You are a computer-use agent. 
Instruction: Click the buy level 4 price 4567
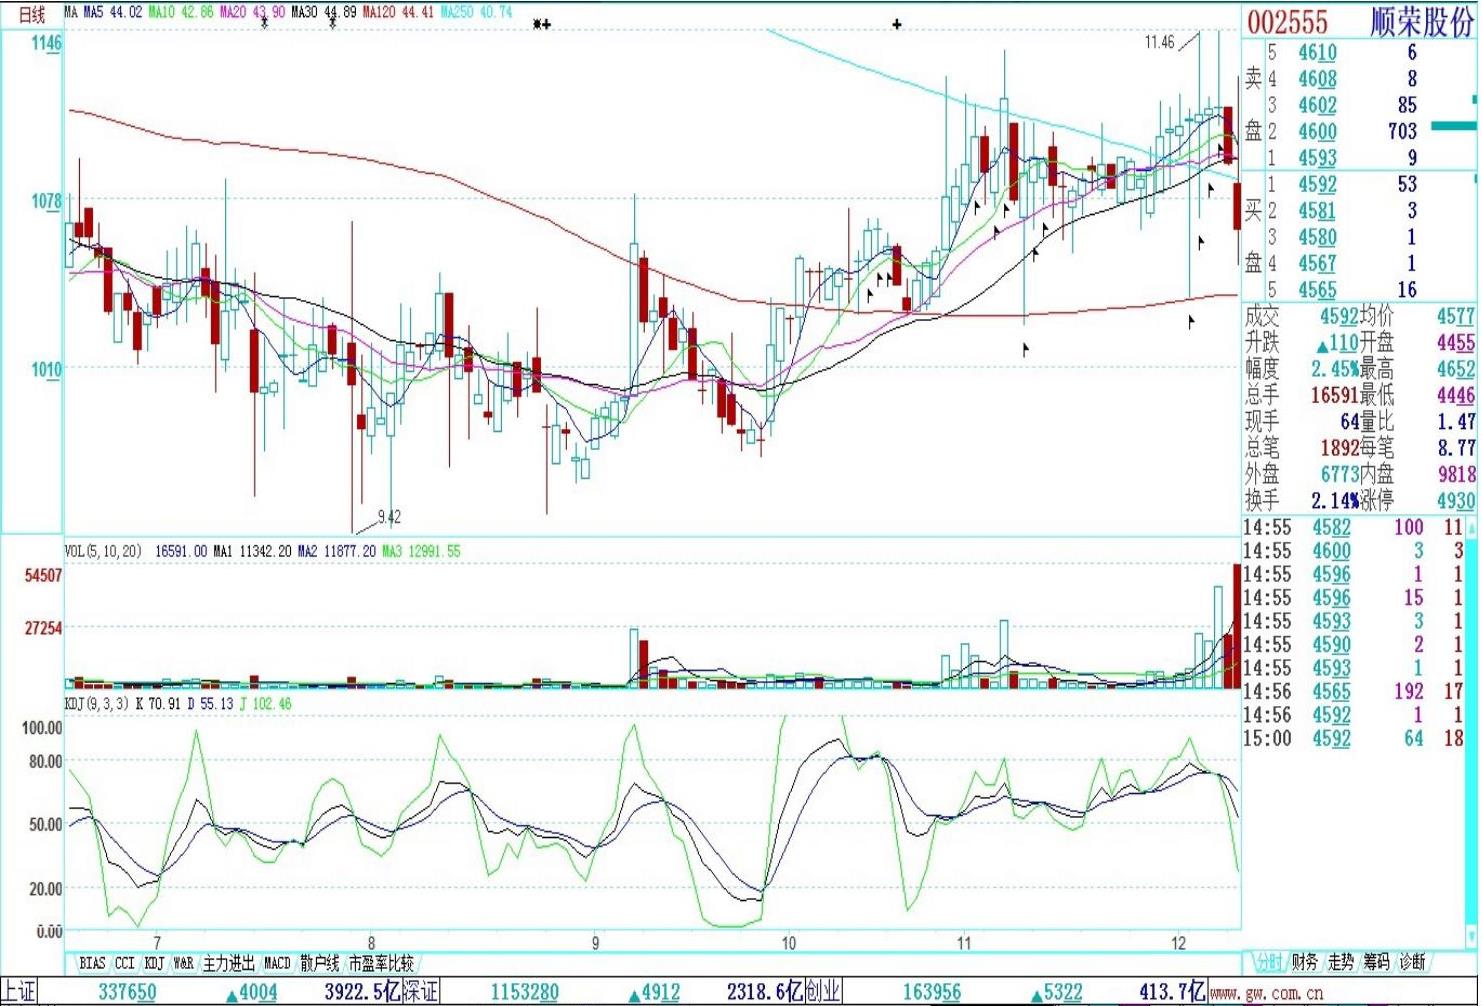1317,264
